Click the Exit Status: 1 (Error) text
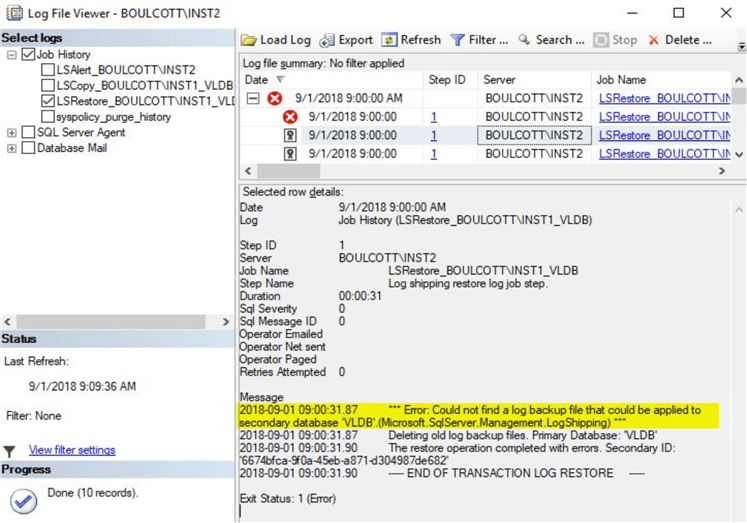Screen dimensions: 747x523 coord(288,499)
